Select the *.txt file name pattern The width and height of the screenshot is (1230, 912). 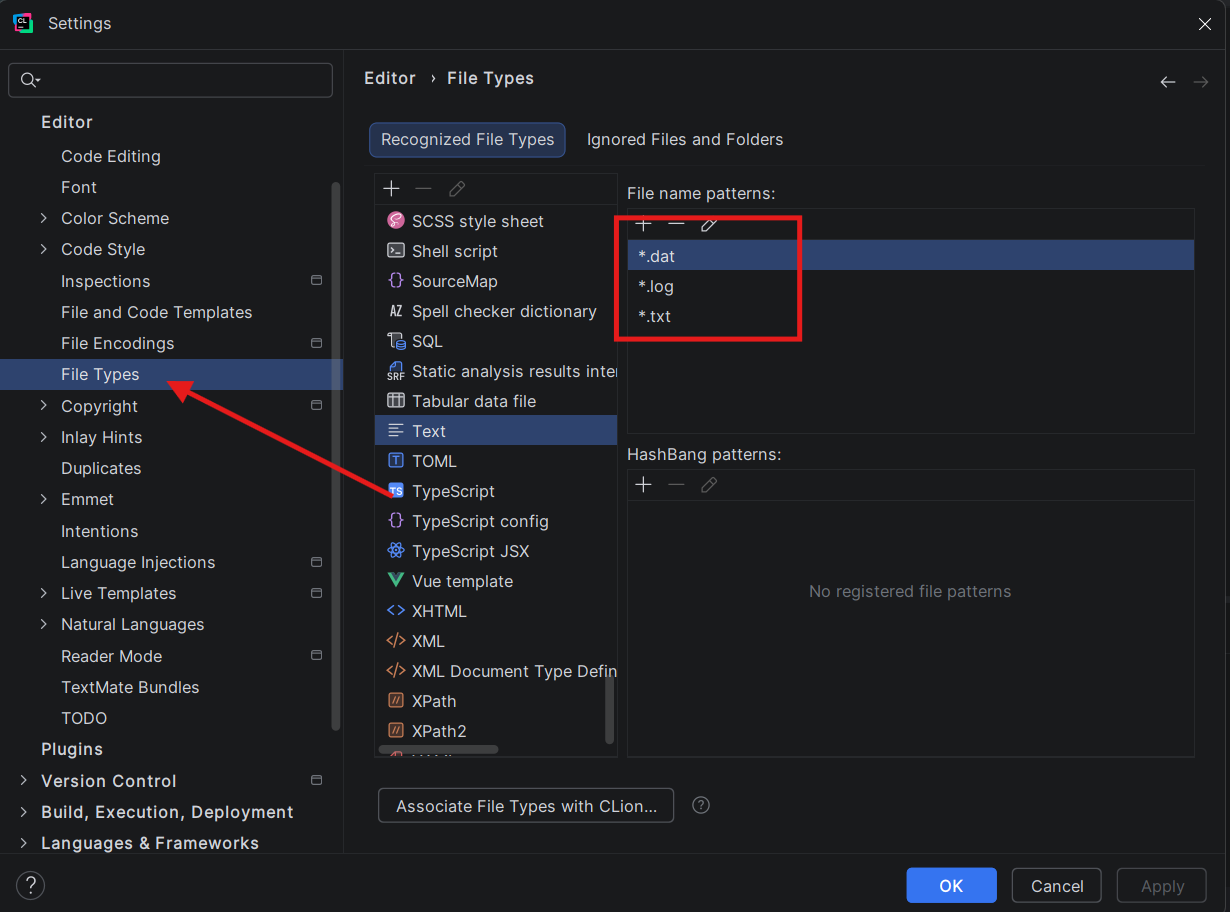[911, 316]
